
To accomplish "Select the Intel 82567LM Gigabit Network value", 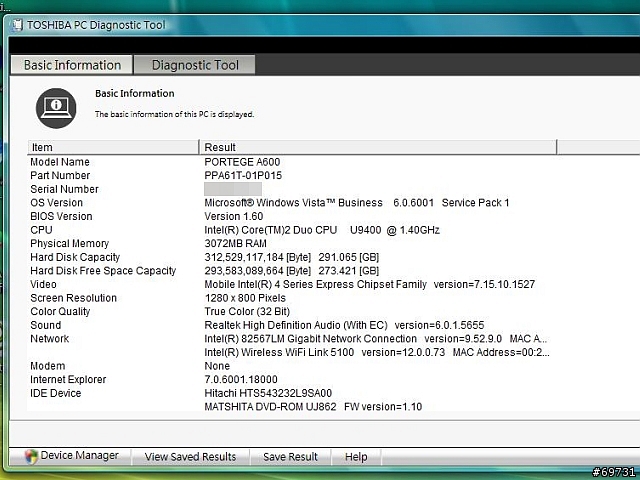I will pos(376,339).
